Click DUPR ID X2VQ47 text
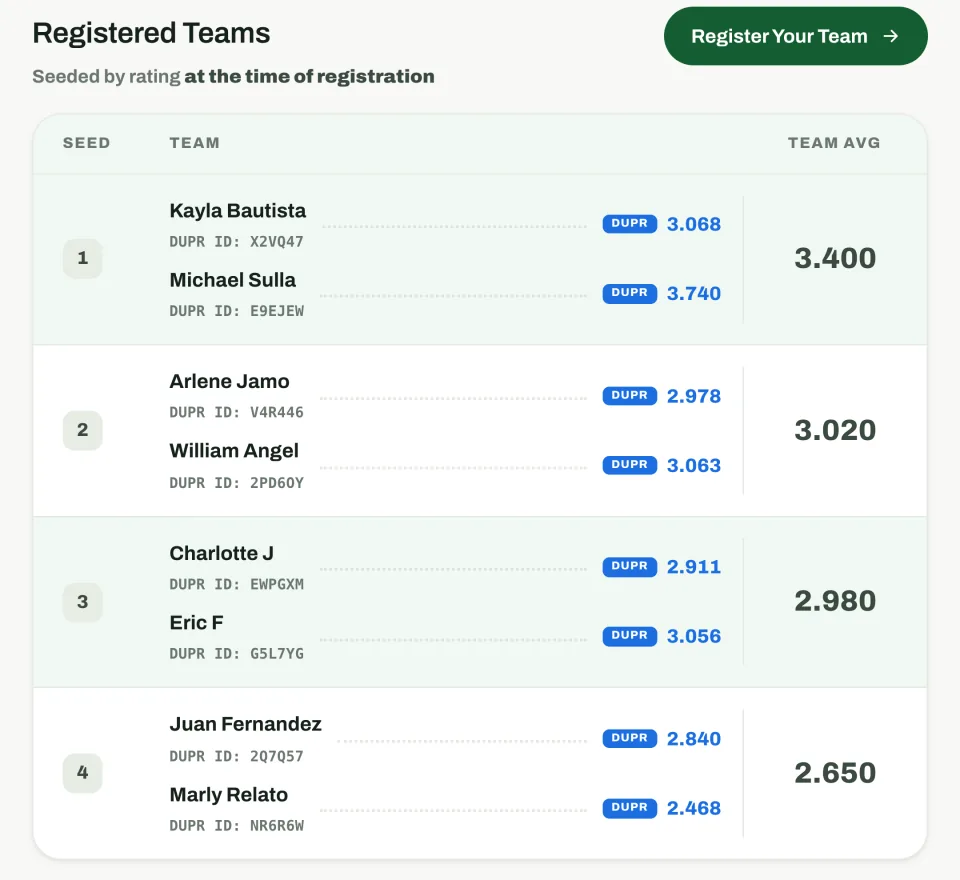The image size is (960, 880). click(236, 241)
